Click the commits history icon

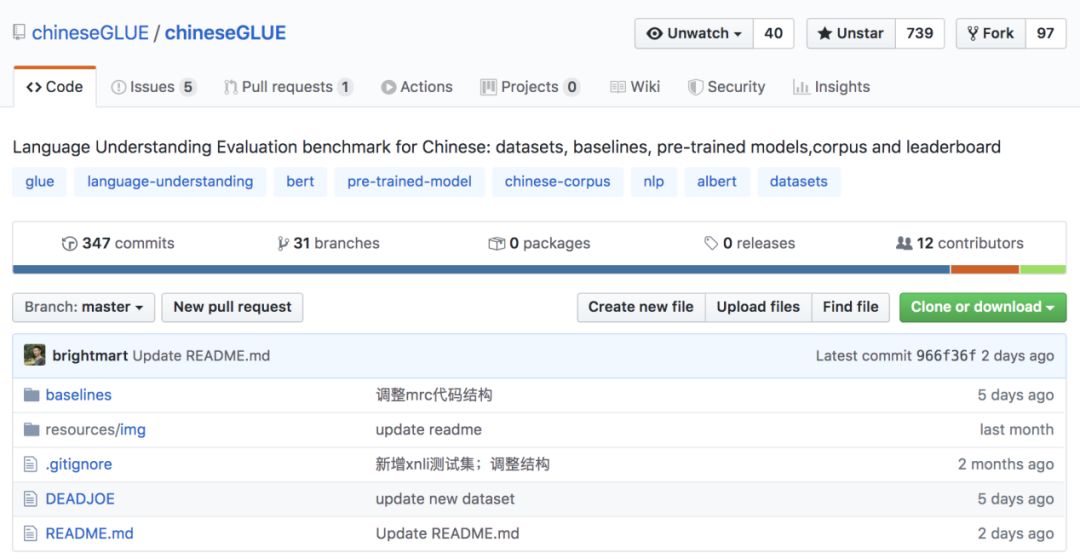[x=69, y=243]
